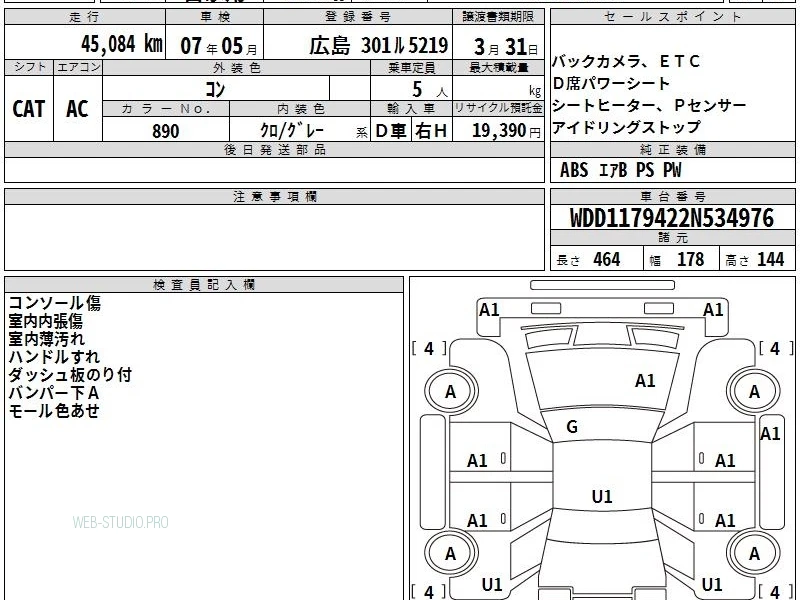Select inspector note ダッシュ板のり付
Viewport: 800px width, 600px height.
pyautogui.click(x=70, y=374)
